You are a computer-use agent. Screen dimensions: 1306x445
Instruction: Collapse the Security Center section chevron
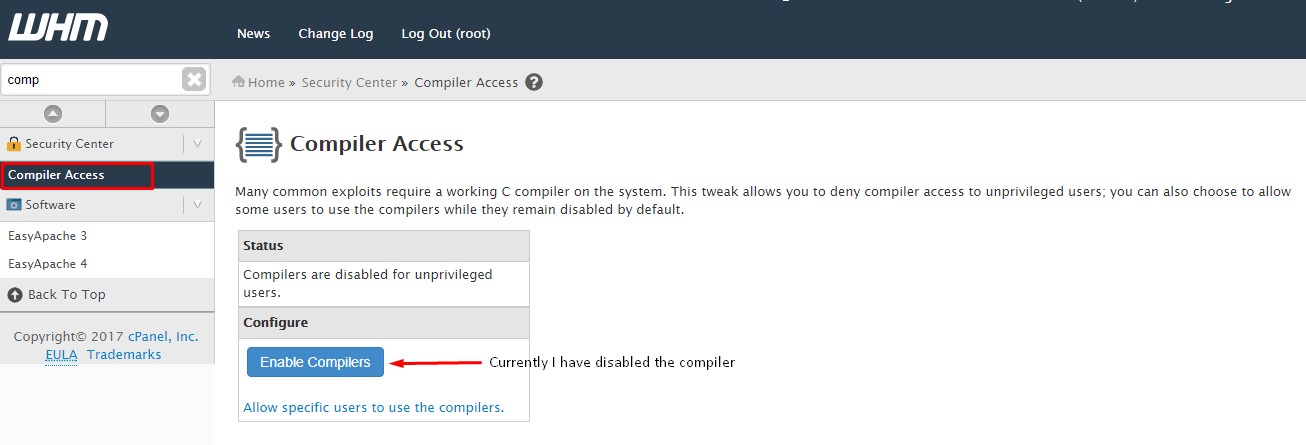pos(198,144)
